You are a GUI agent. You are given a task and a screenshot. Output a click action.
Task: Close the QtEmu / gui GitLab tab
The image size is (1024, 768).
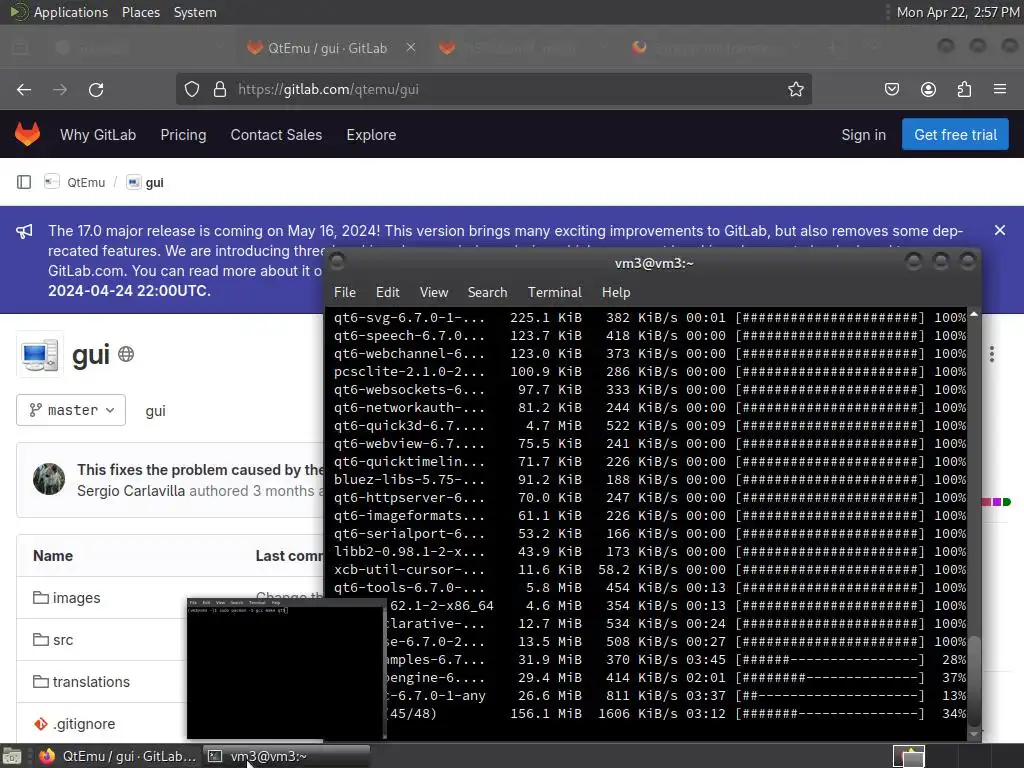coord(411,47)
